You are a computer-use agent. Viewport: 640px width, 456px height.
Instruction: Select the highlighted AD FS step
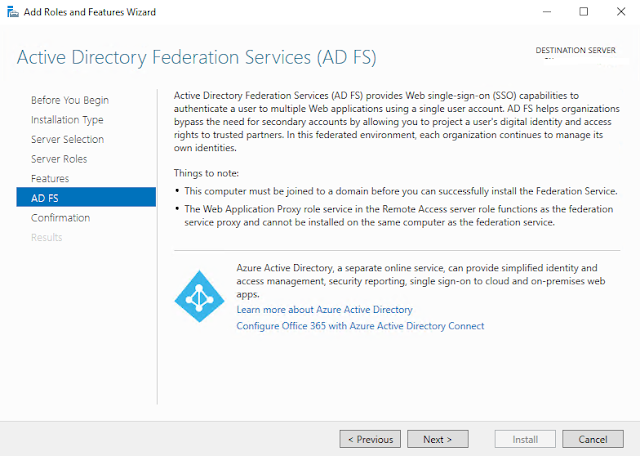[x=45, y=198]
